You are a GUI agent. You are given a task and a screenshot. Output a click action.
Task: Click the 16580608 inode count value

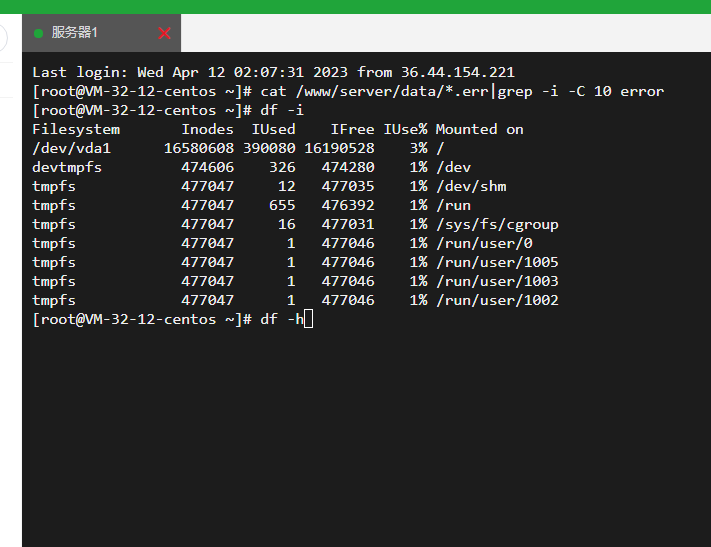199,148
